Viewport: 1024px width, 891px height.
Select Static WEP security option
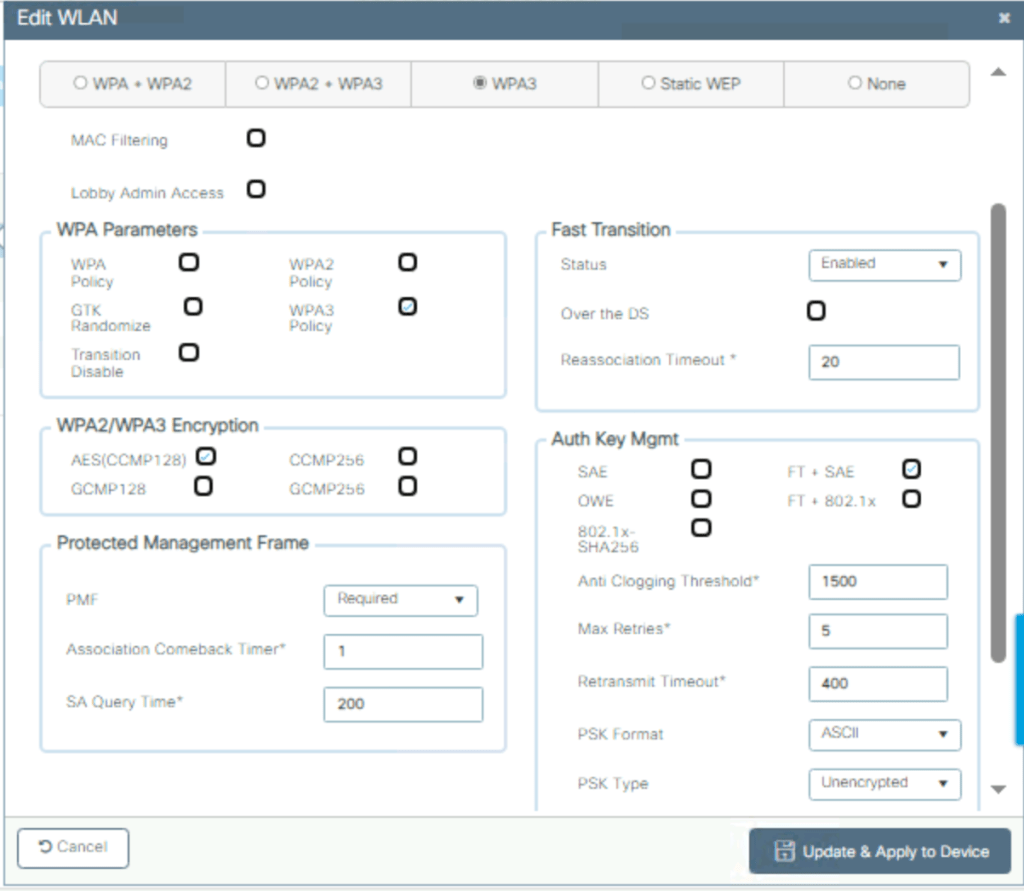[x=648, y=84]
